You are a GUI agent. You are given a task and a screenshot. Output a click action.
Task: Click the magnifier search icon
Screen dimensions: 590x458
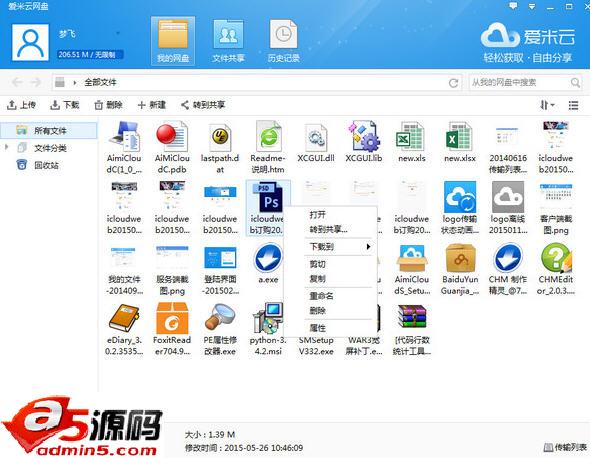tap(575, 82)
